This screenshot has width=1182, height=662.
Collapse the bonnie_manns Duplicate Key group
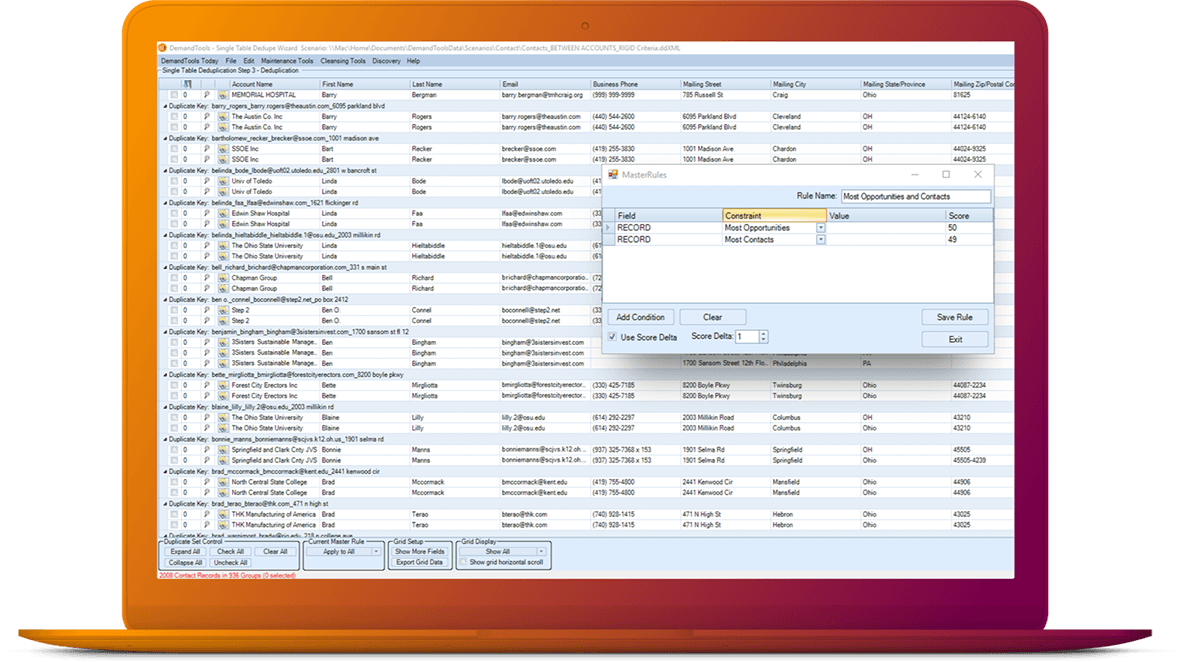coord(166,439)
